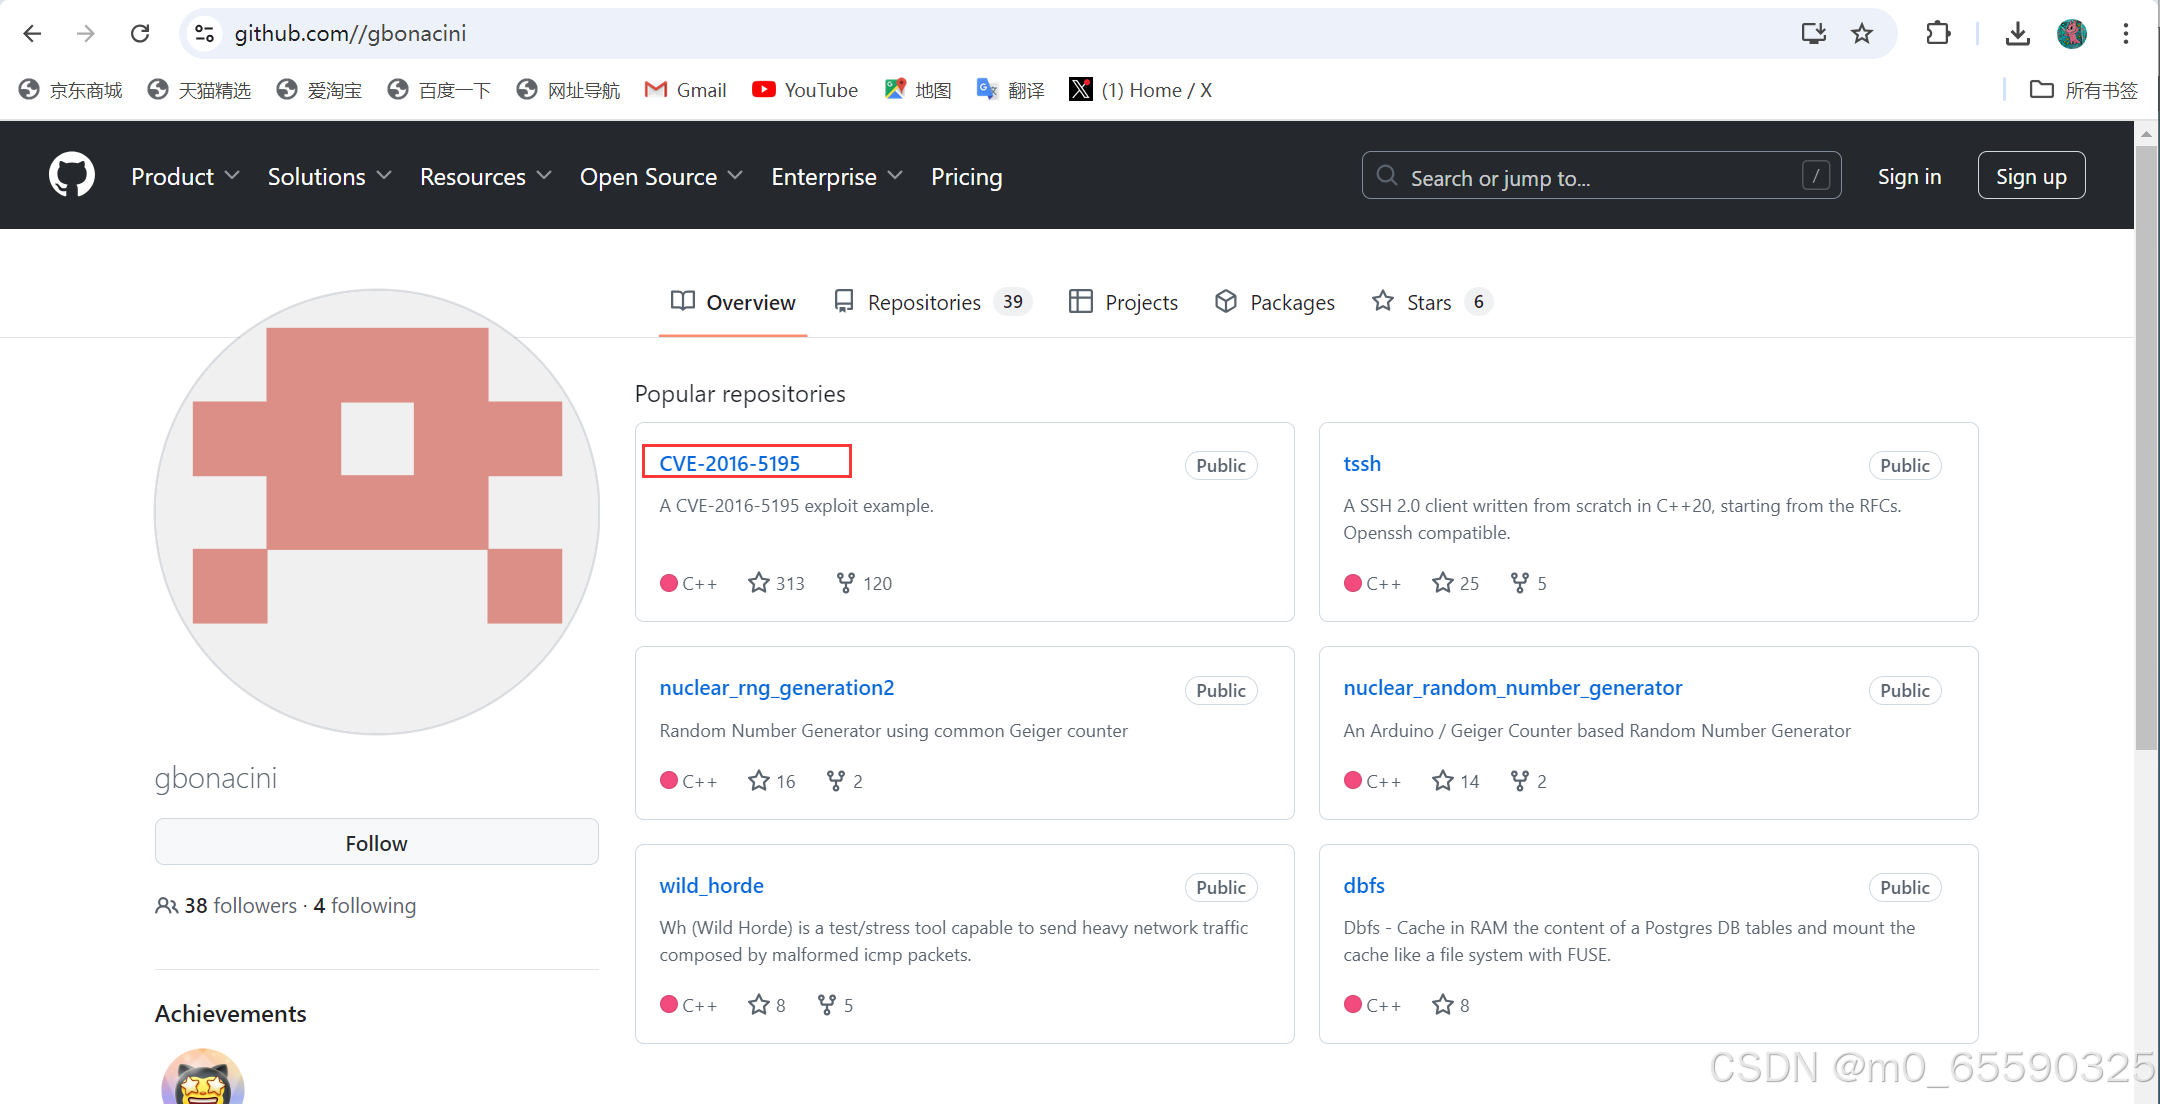2160x1104 pixels.
Task: Click the Sign up button
Action: point(2030,176)
